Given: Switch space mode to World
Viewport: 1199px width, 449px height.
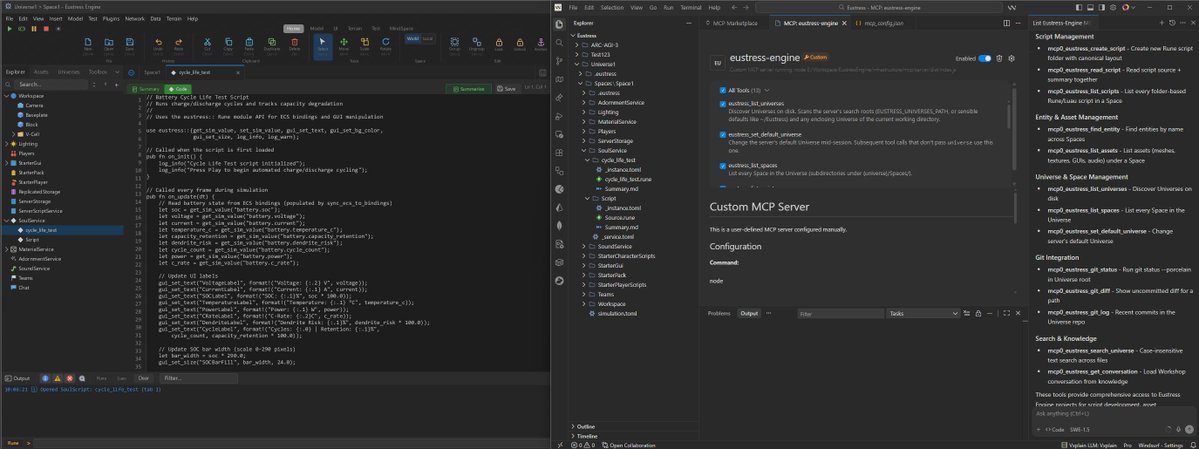Looking at the screenshot, I should [413, 38].
